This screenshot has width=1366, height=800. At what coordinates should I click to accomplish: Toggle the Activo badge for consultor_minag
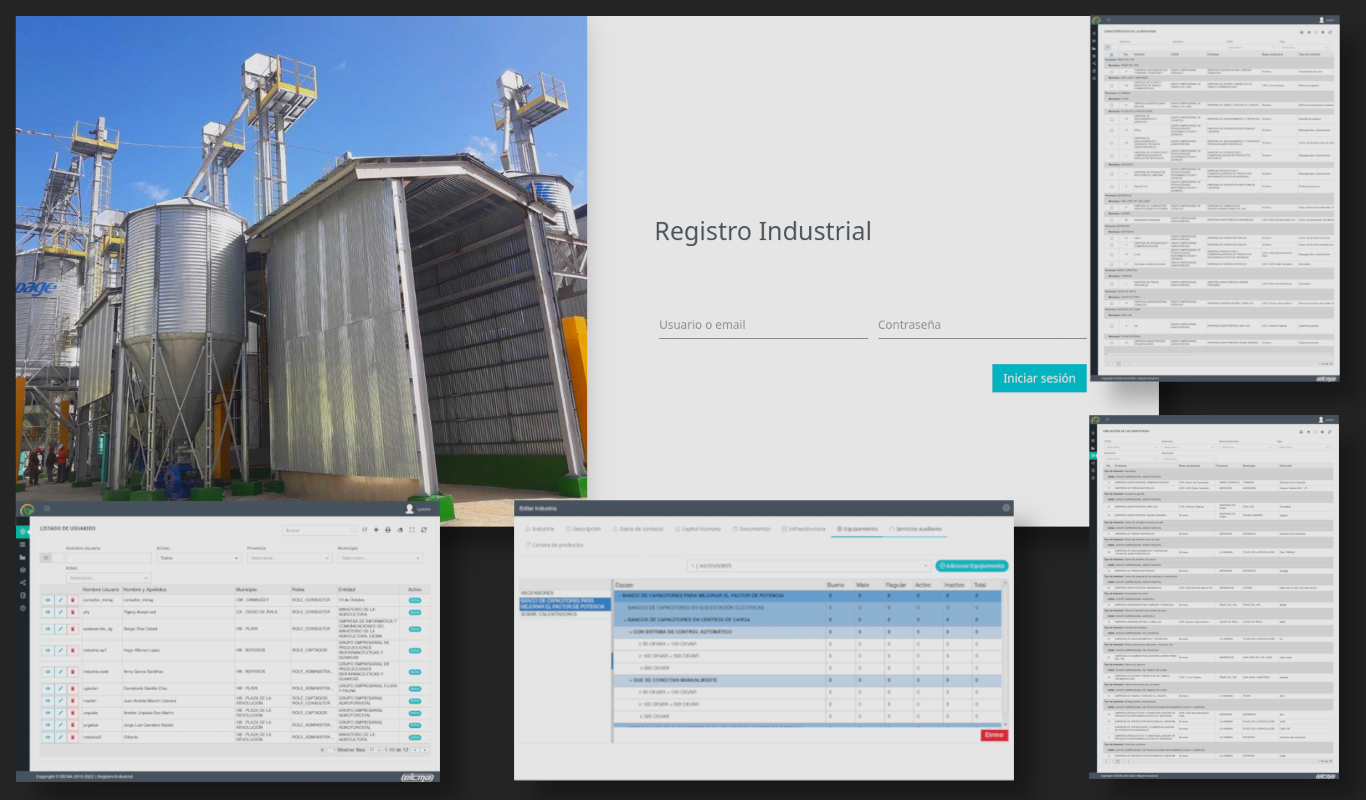[414, 599]
